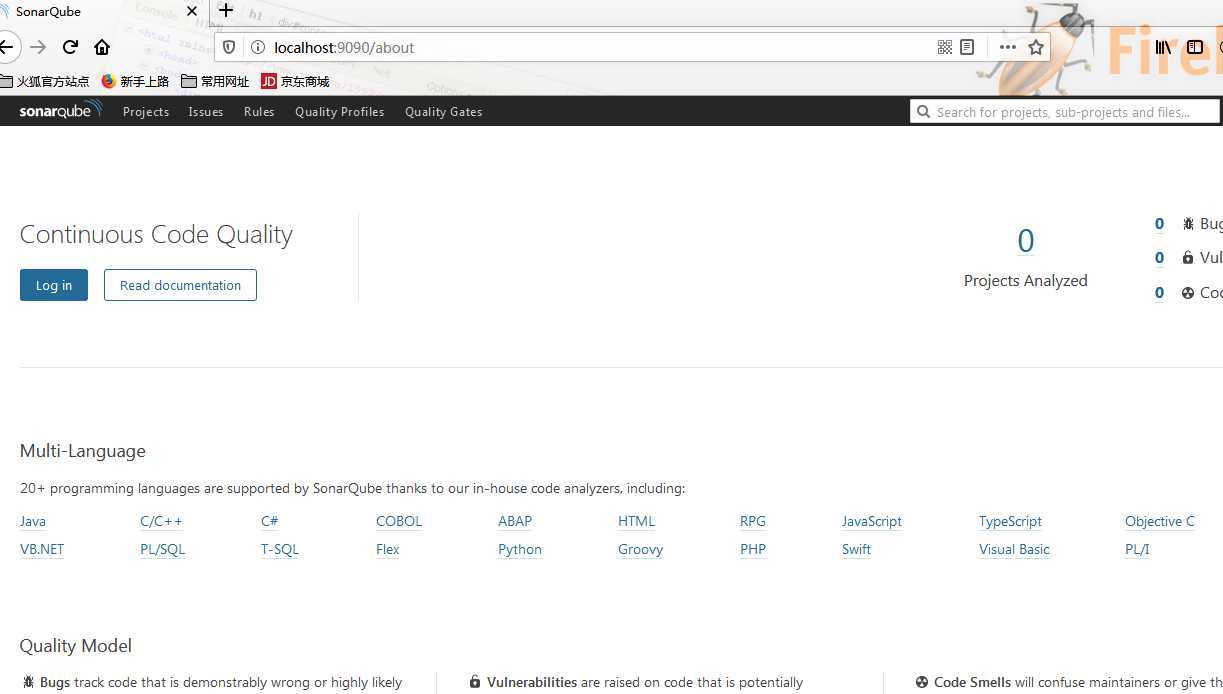The width and height of the screenshot is (1223, 694).
Task: Open the PL/I language link
Action: coord(1137,549)
